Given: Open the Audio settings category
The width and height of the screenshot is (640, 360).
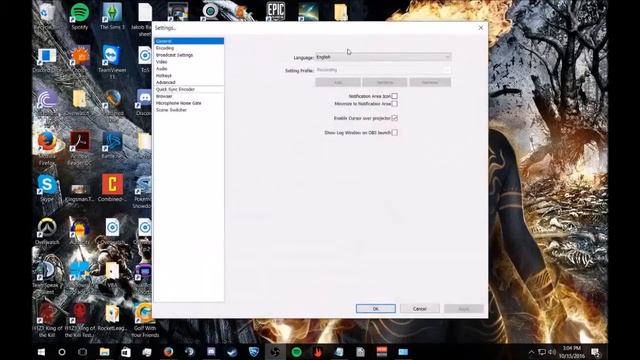Looking at the screenshot, I should (189, 69).
